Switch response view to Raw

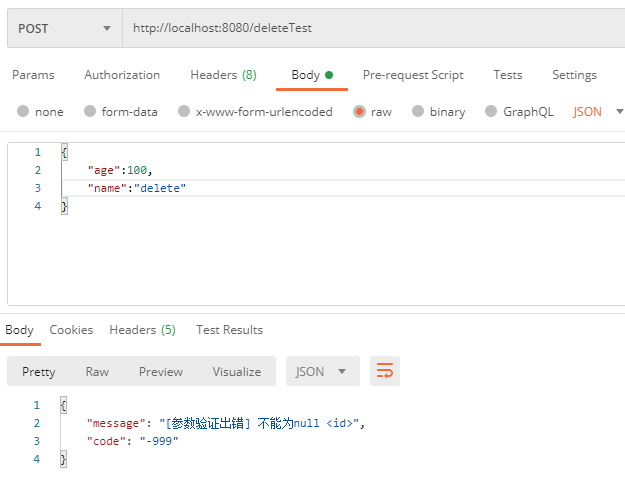97,371
